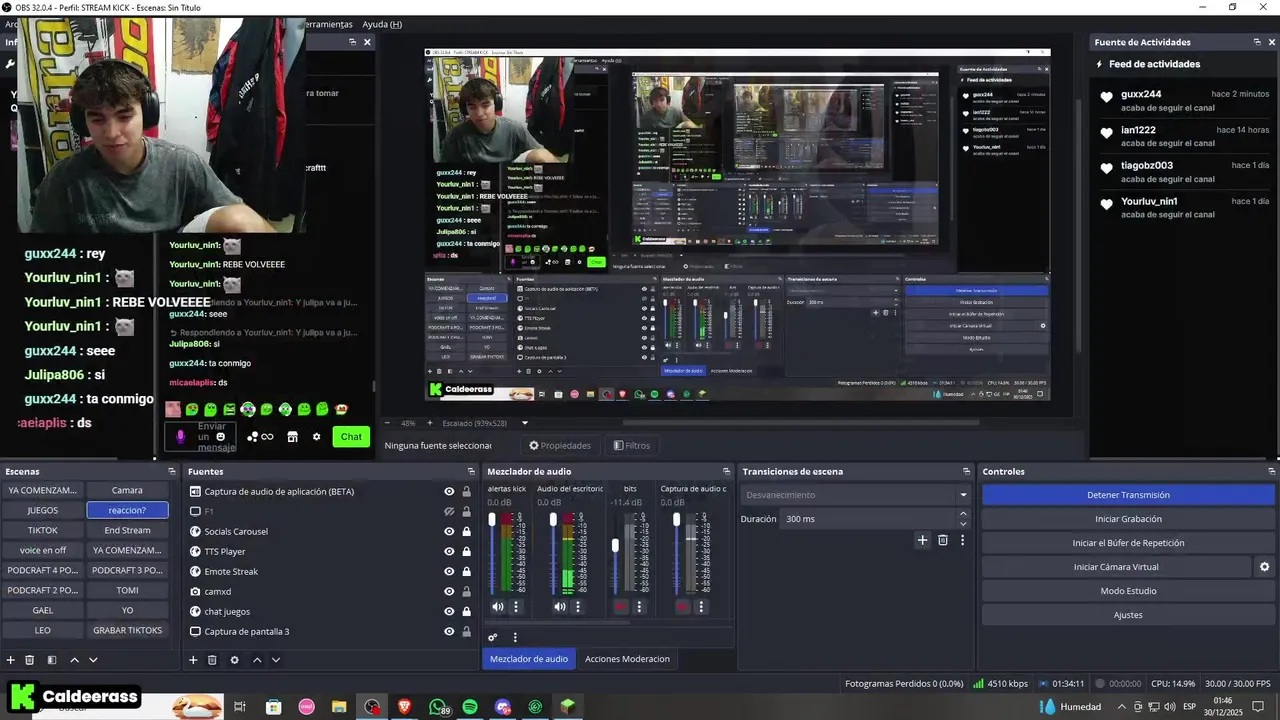Increase transition duration with up arrow
The image size is (1280, 720).
[x=963, y=514]
